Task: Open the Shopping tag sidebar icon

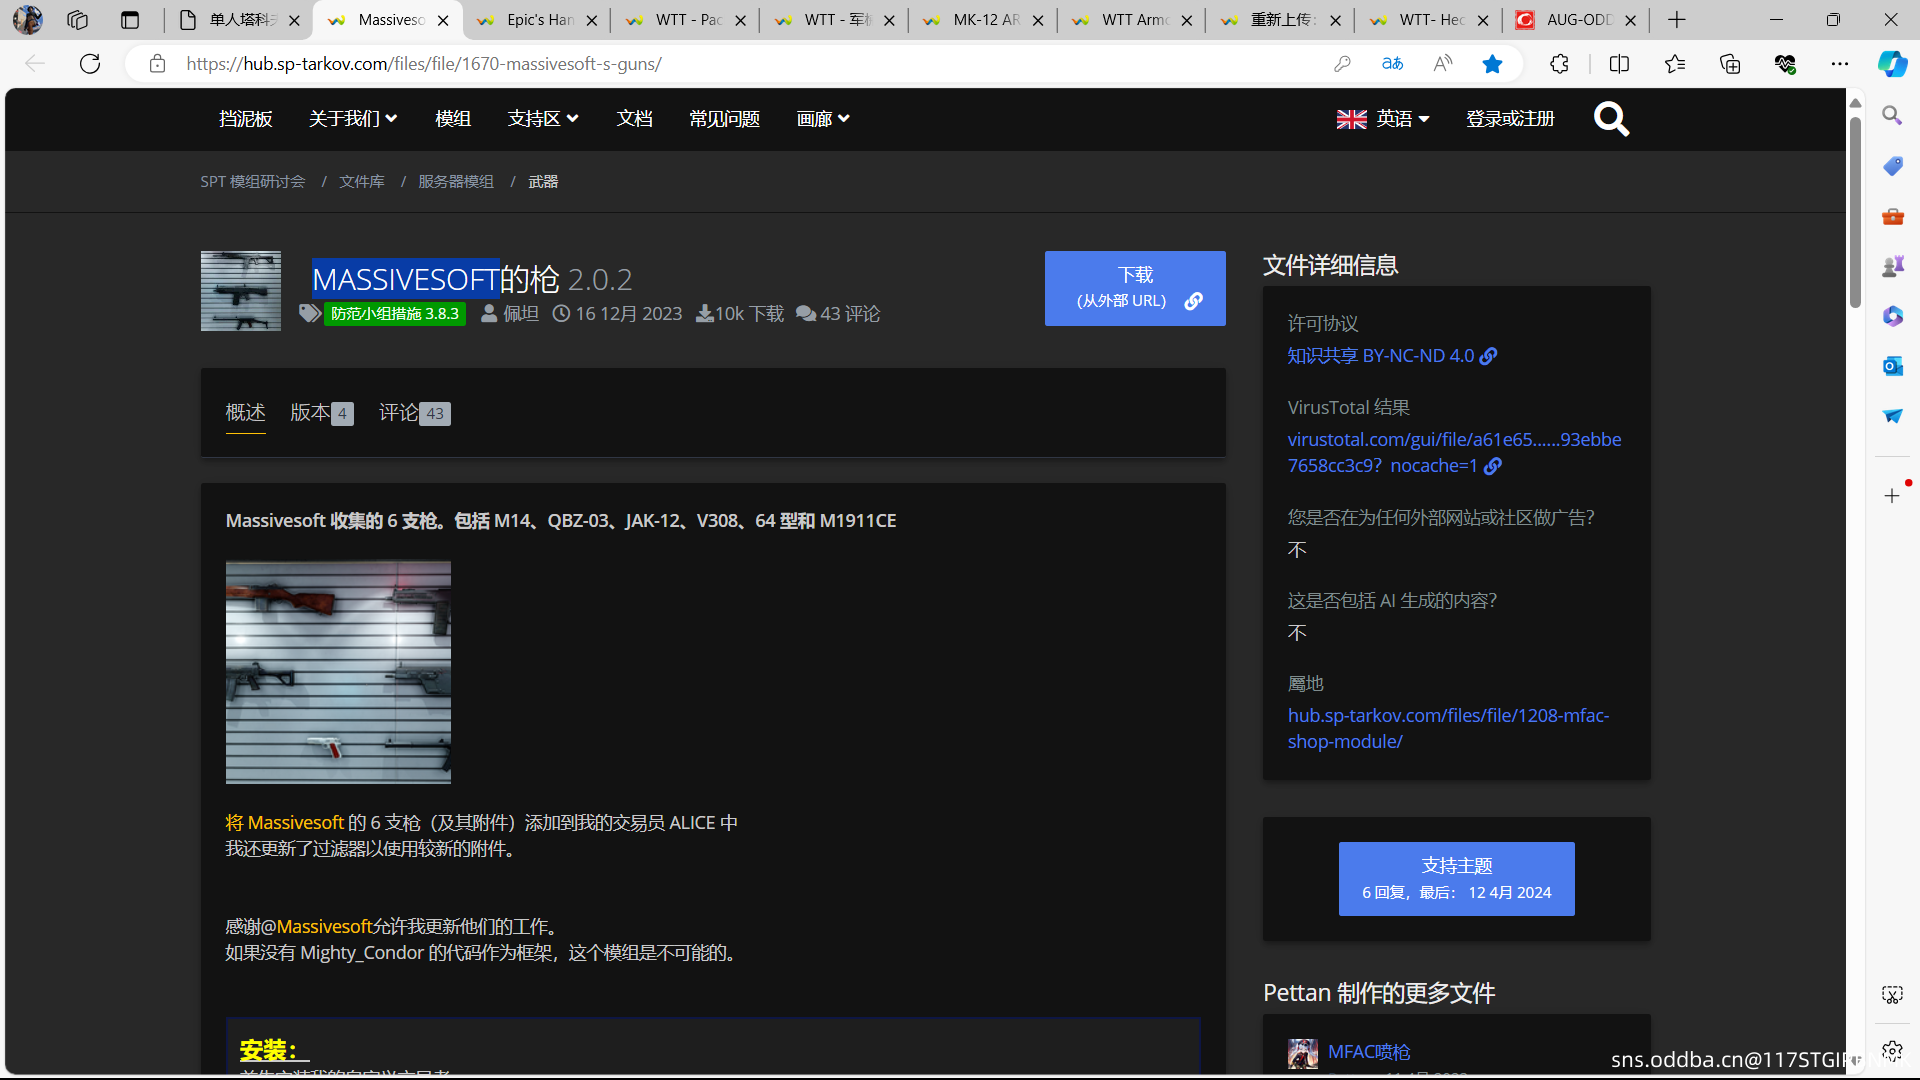Action: (1892, 165)
